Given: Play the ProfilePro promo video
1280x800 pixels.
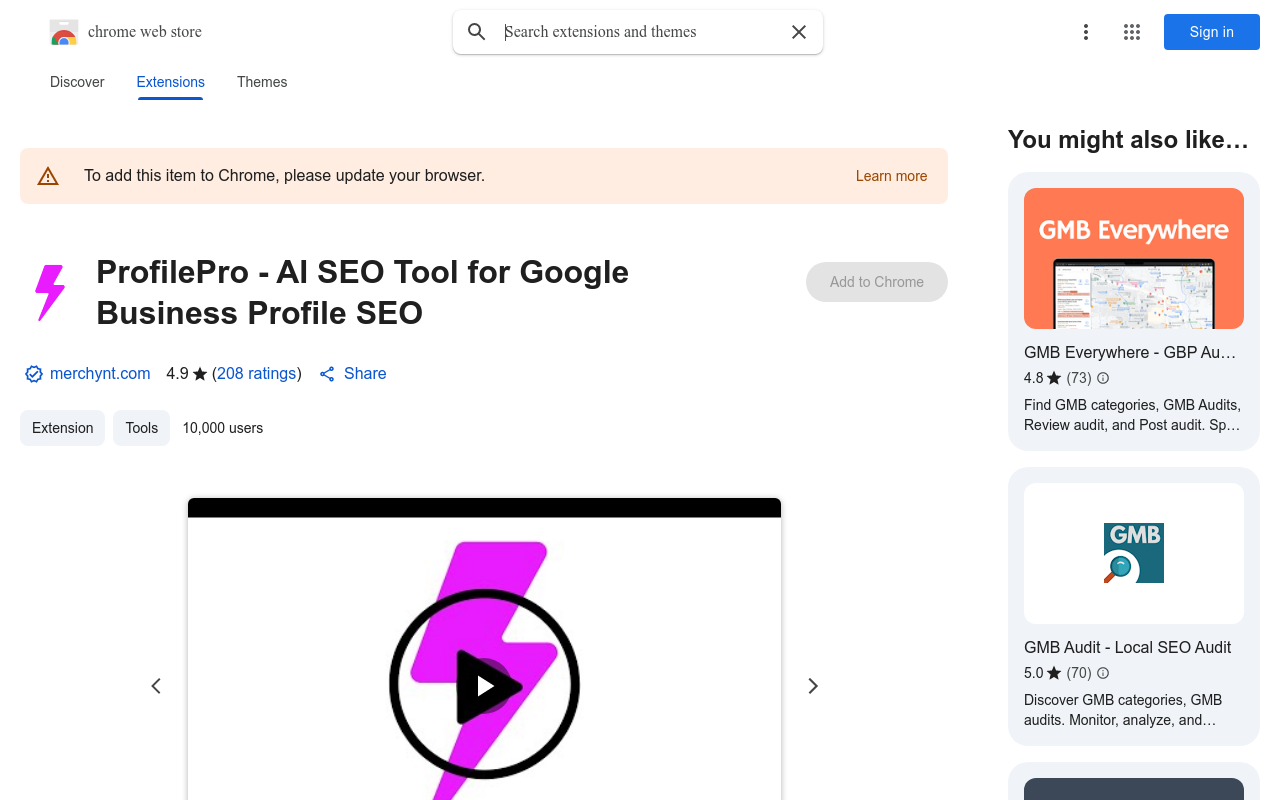Looking at the screenshot, I should pos(484,686).
